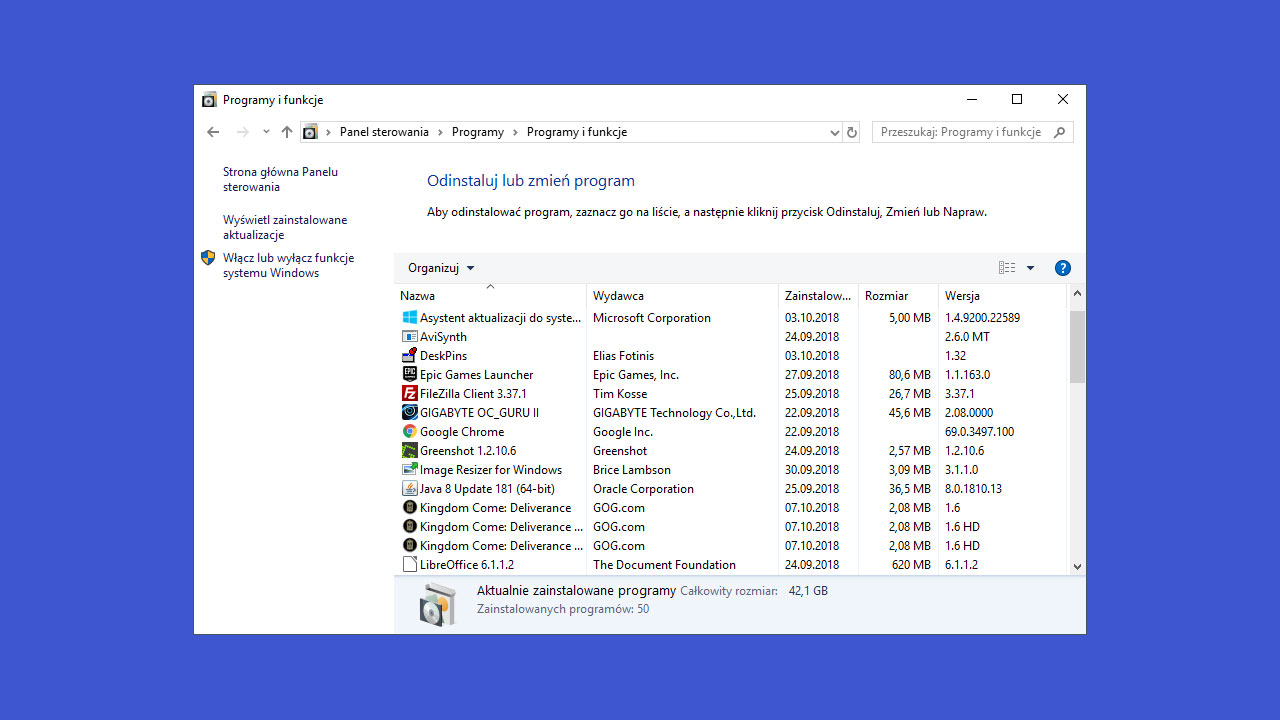Image resolution: width=1280 pixels, height=720 pixels.
Task: Click the refresh address bar button
Action: (852, 132)
